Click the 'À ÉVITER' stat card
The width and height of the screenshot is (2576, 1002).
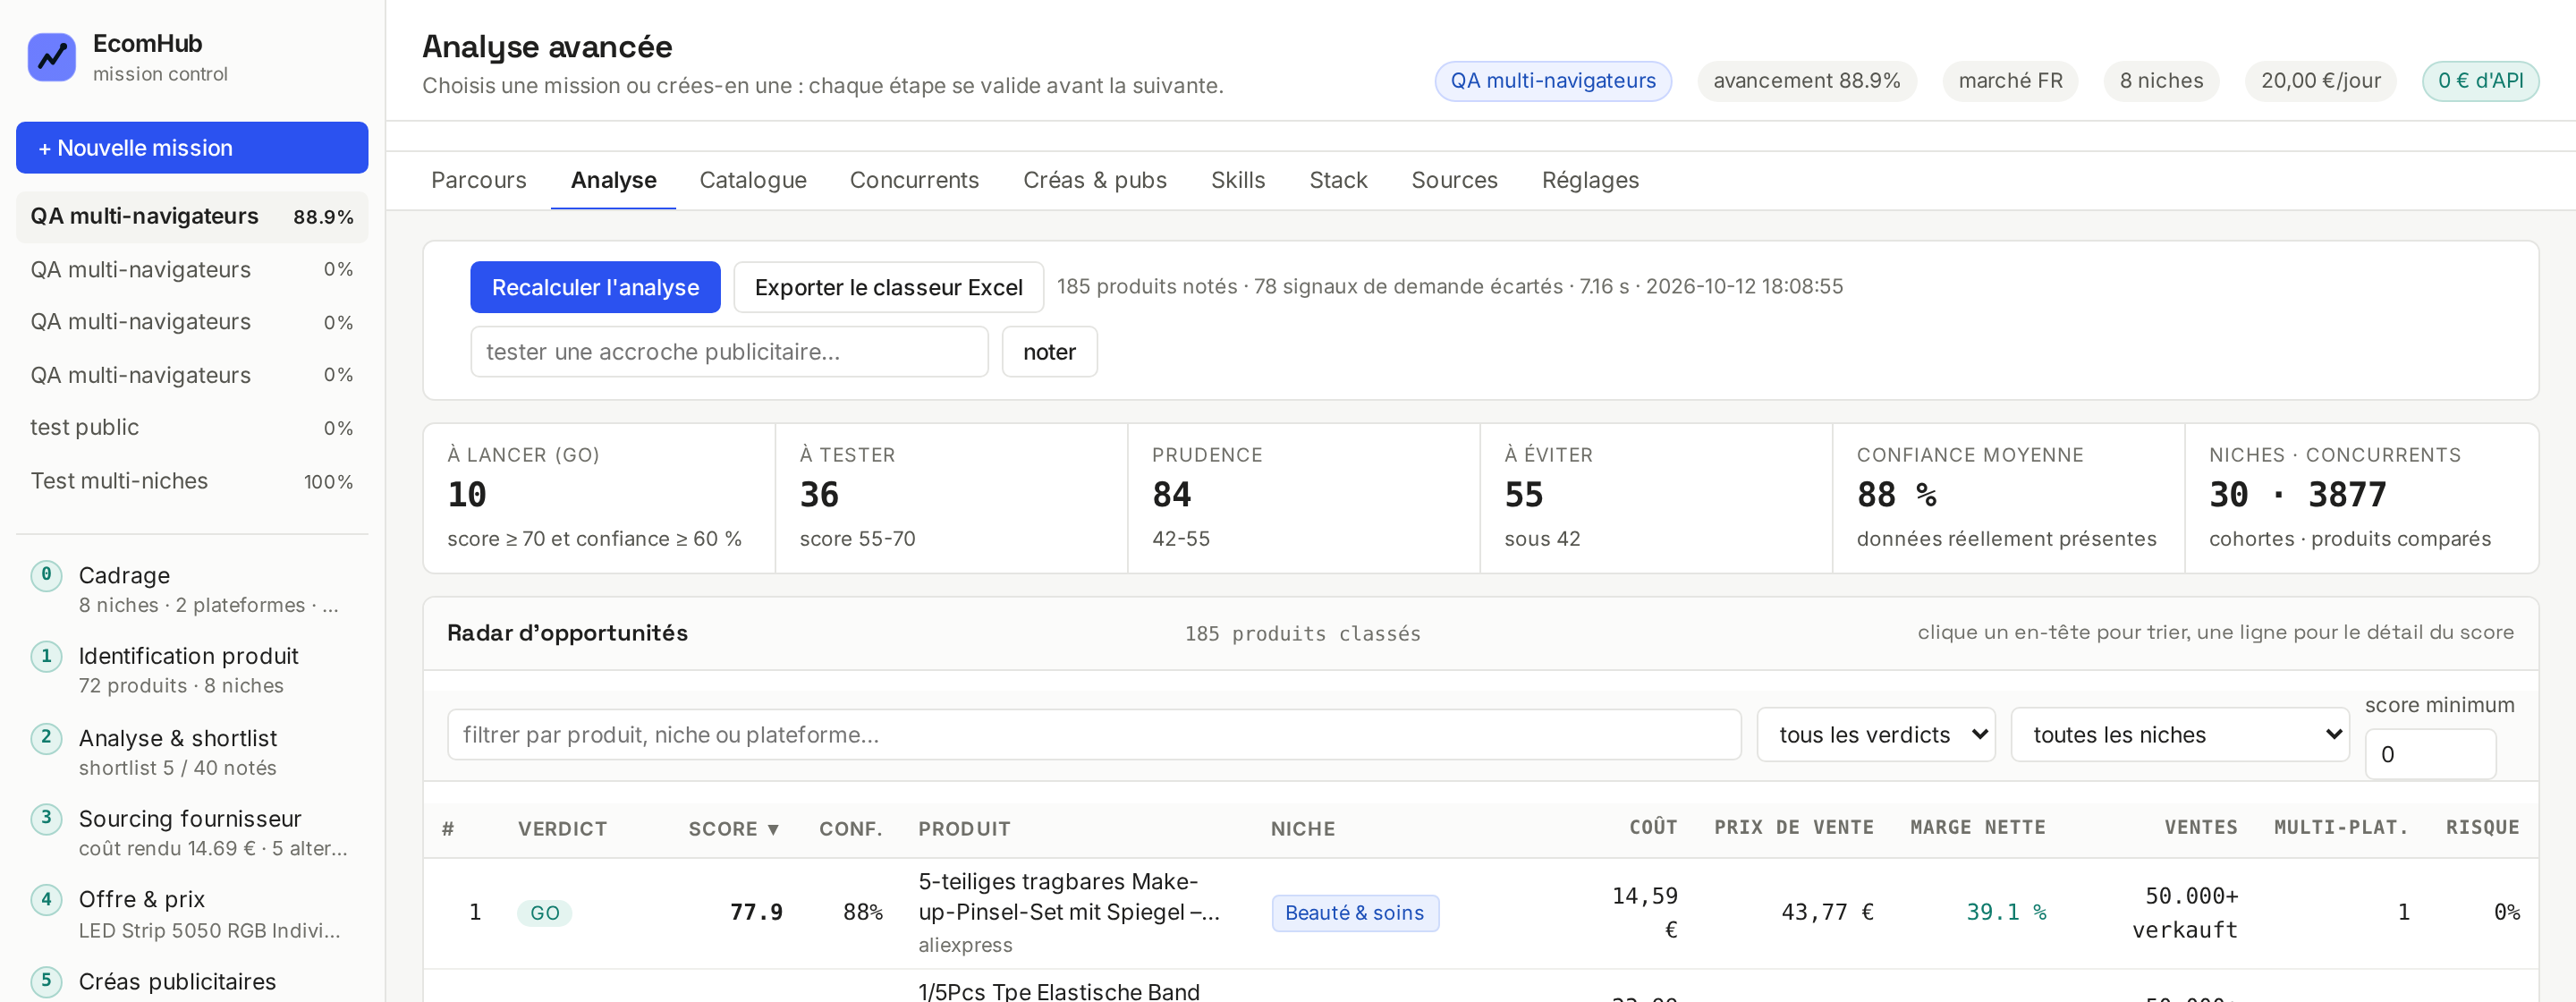click(1656, 498)
